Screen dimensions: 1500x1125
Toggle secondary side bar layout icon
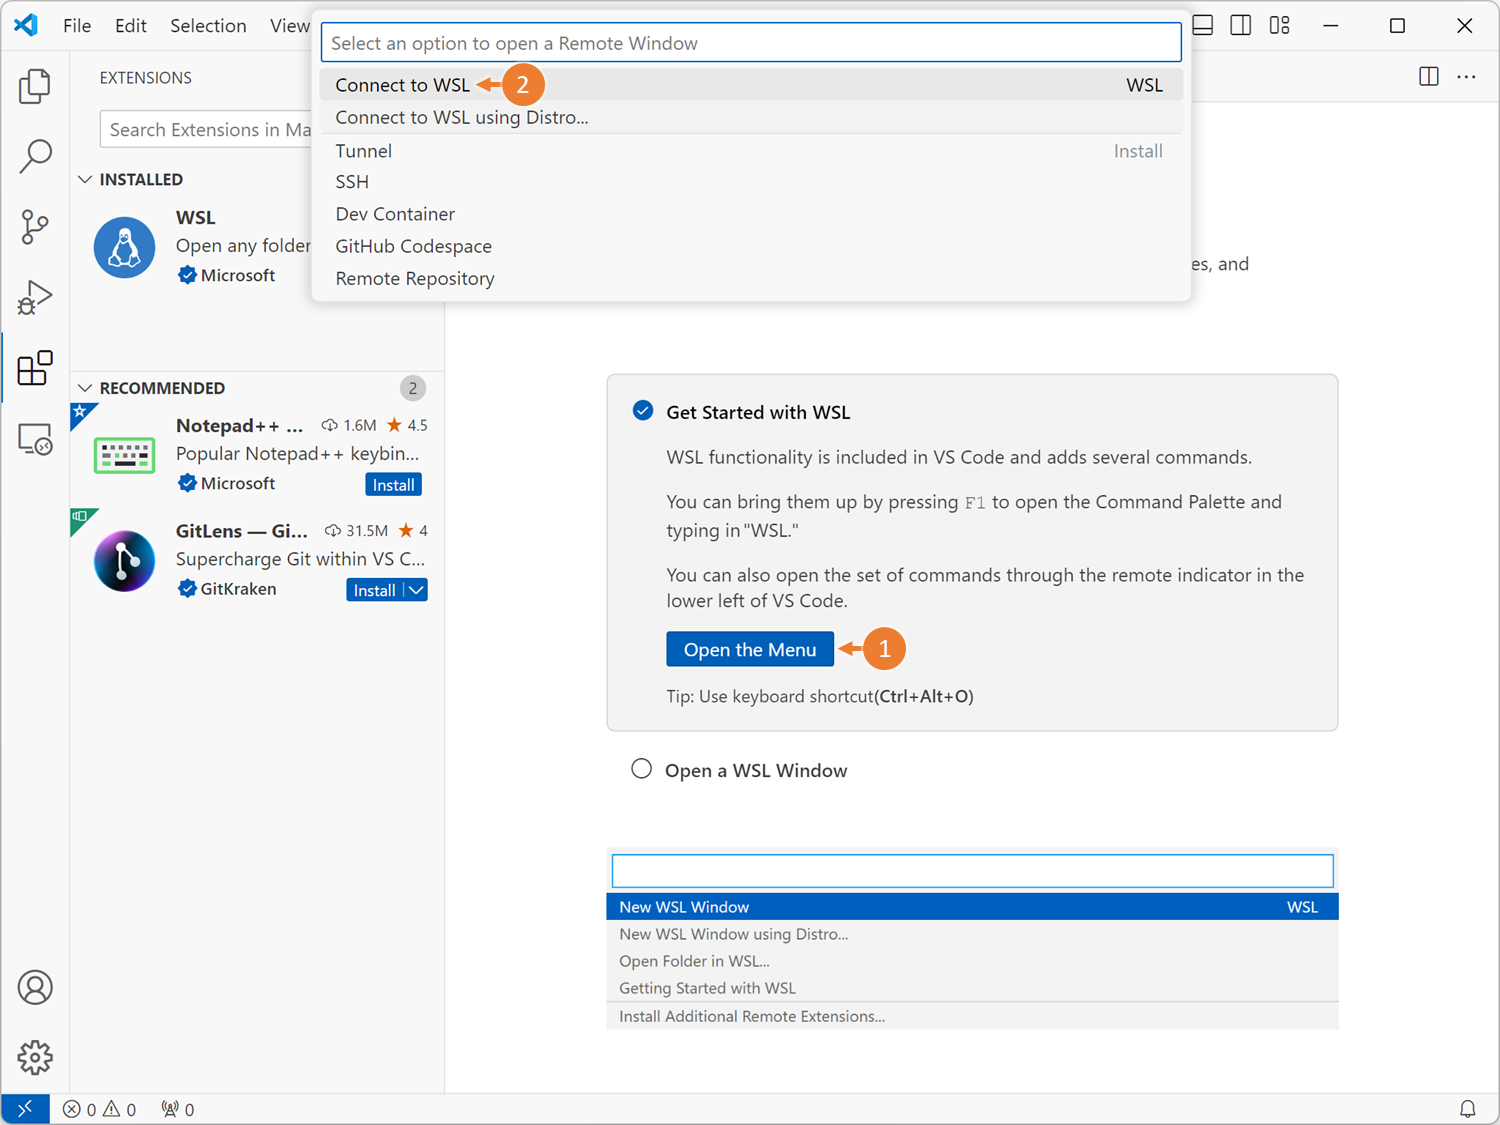1241,25
